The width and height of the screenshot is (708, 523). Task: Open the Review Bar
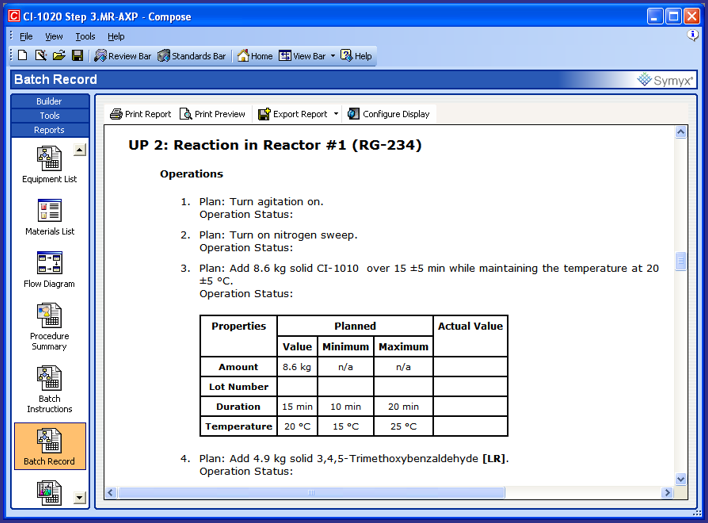point(122,56)
